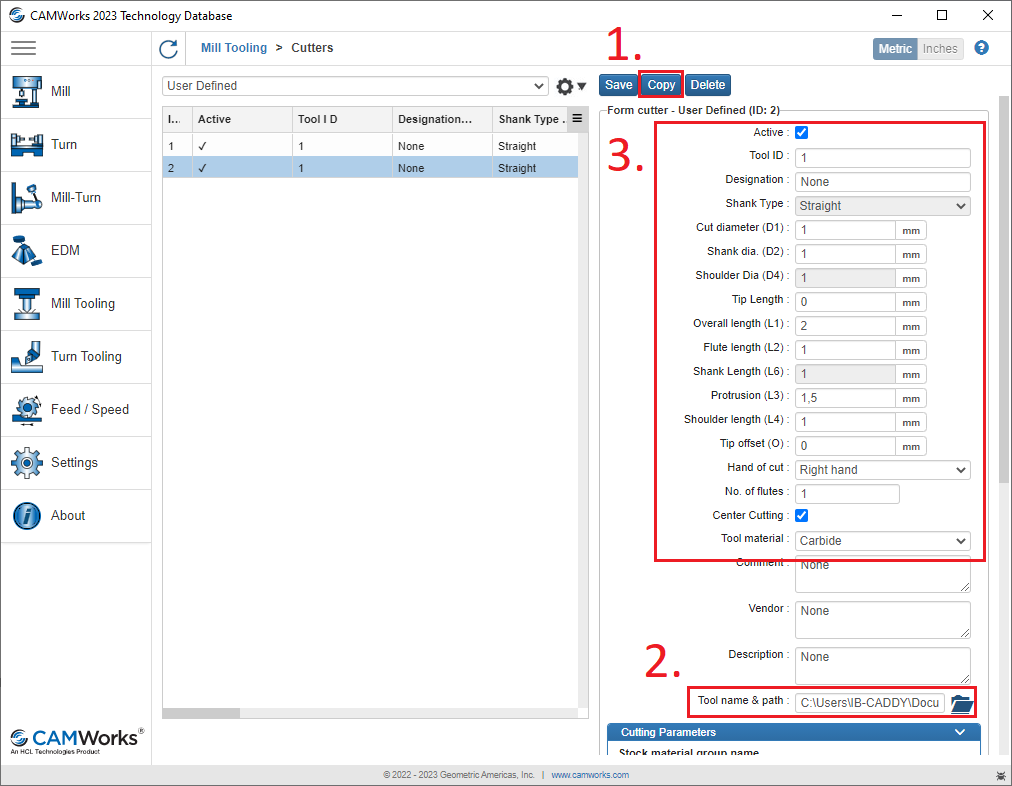The image size is (1012, 786).
Task: Open the hamburger navigation menu
Action: [23, 48]
